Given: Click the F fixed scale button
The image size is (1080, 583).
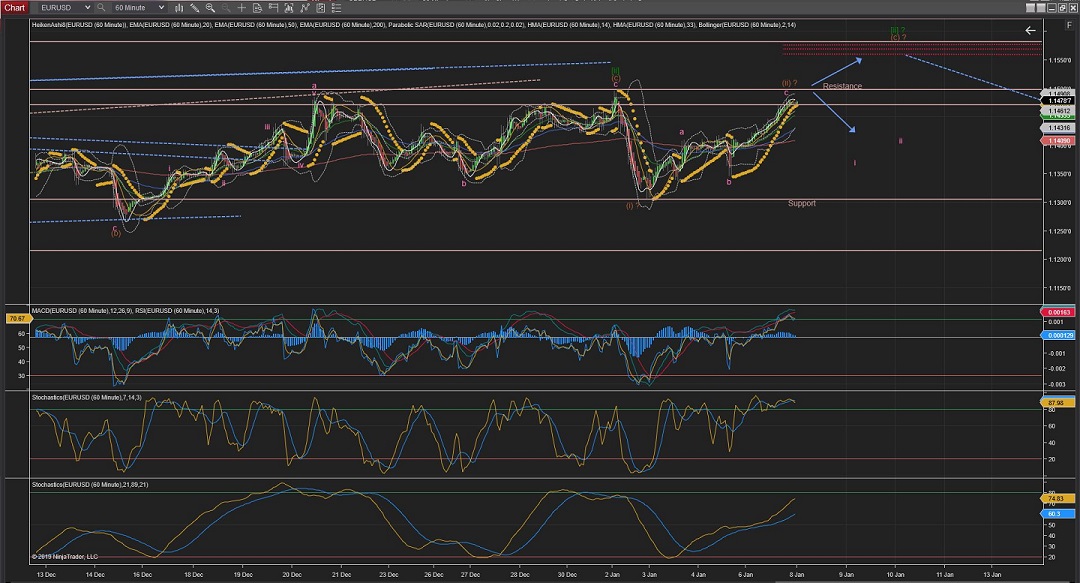Looking at the screenshot, I should (1069, 25).
